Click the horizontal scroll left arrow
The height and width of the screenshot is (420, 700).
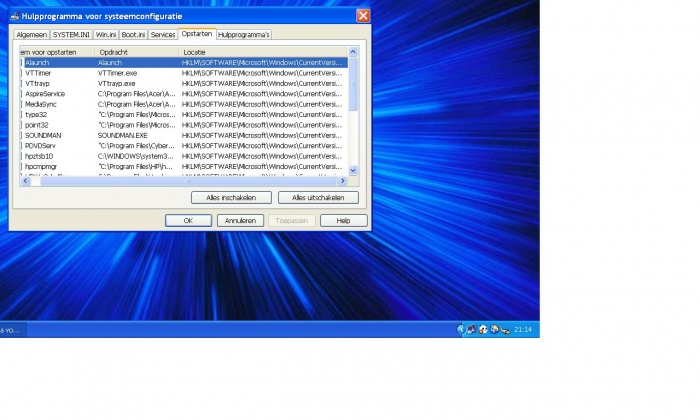pyautogui.click(x=25, y=181)
